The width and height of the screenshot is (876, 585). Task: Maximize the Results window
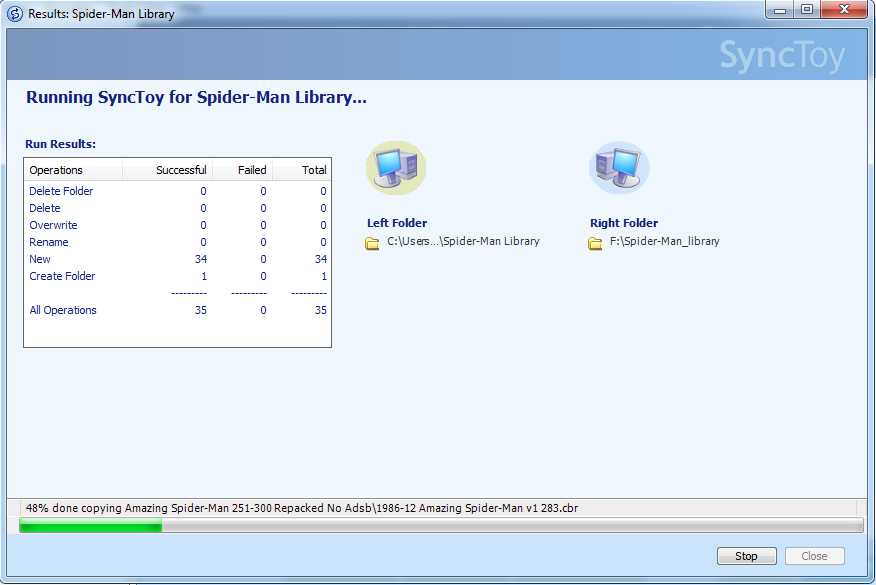click(x=807, y=9)
